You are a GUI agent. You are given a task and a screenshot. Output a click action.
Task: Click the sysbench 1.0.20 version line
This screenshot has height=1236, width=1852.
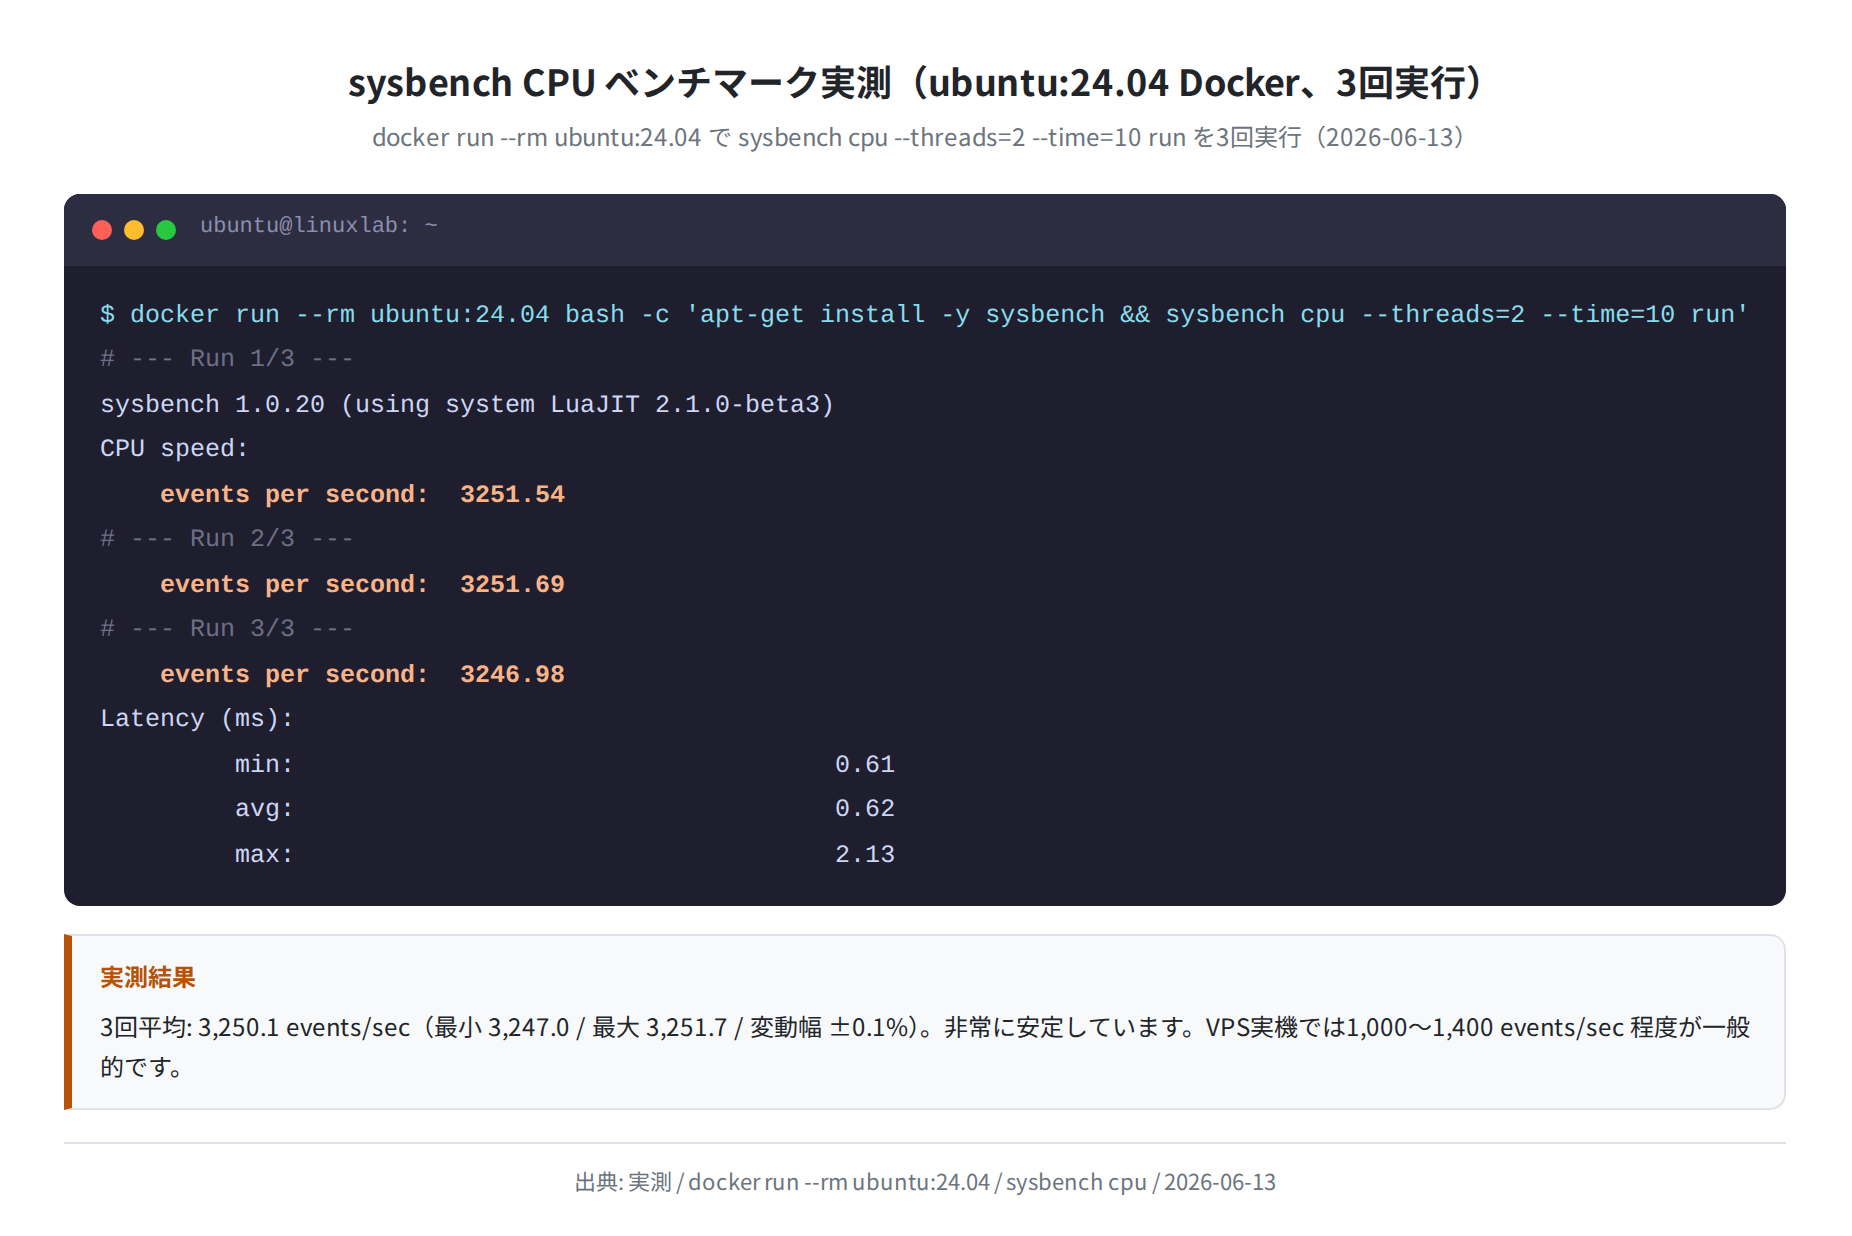[467, 404]
